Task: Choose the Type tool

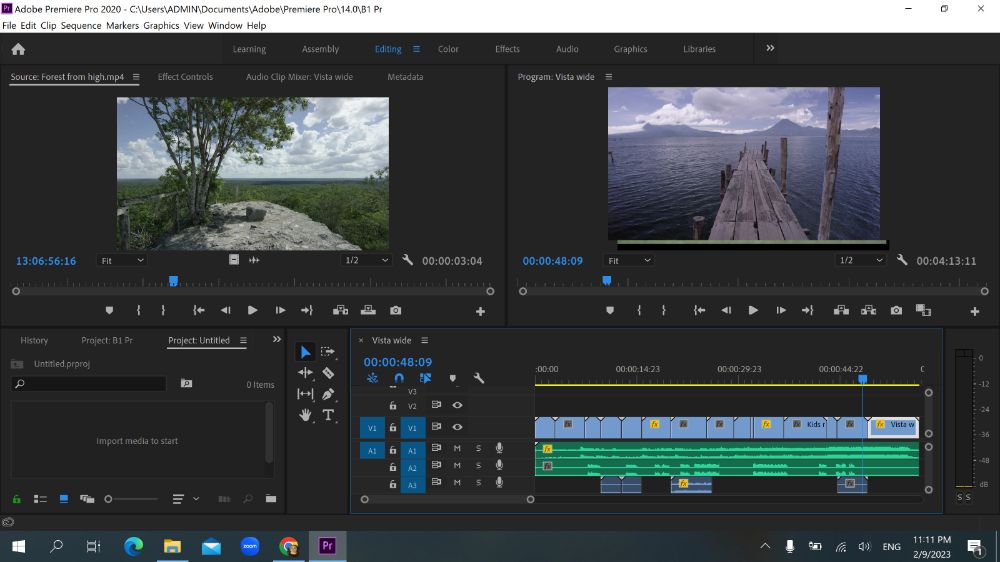Action: point(328,415)
